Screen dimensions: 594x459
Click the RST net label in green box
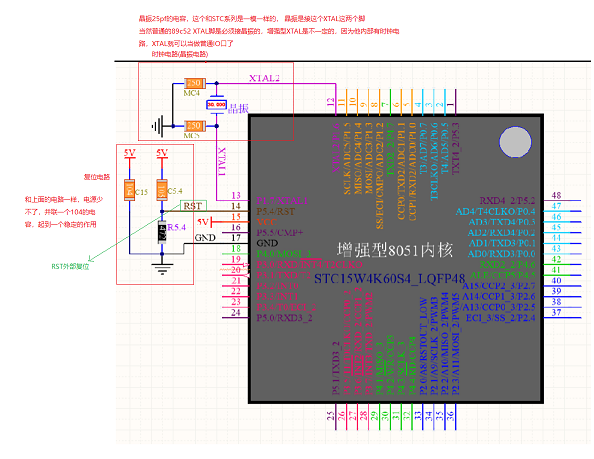pos(193,206)
